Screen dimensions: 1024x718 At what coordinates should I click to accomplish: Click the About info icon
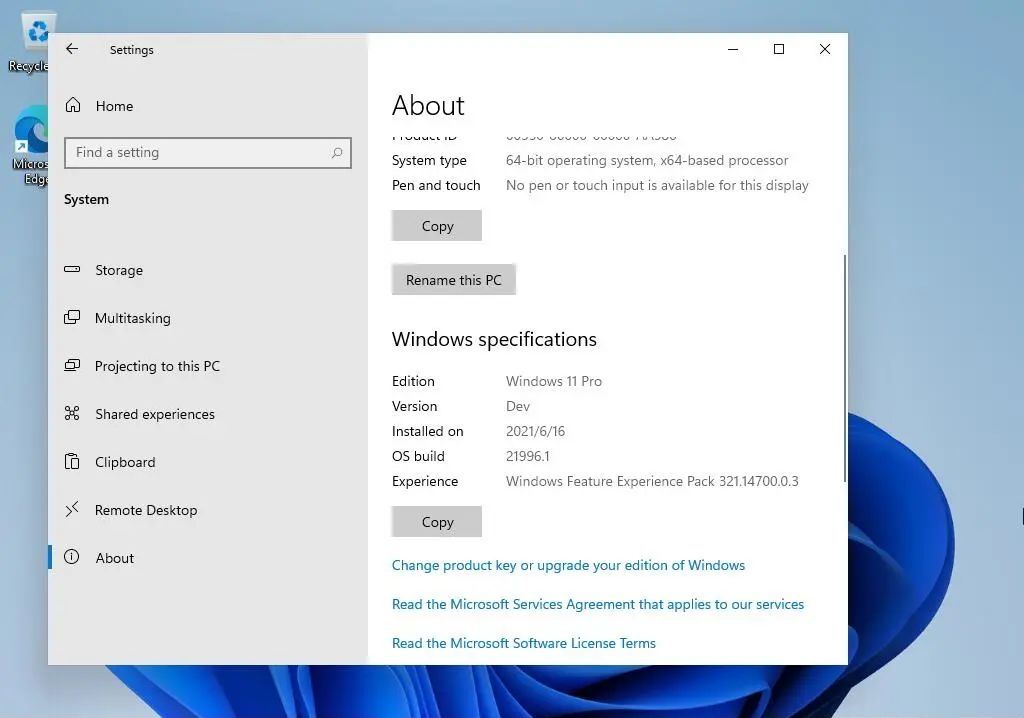point(72,557)
